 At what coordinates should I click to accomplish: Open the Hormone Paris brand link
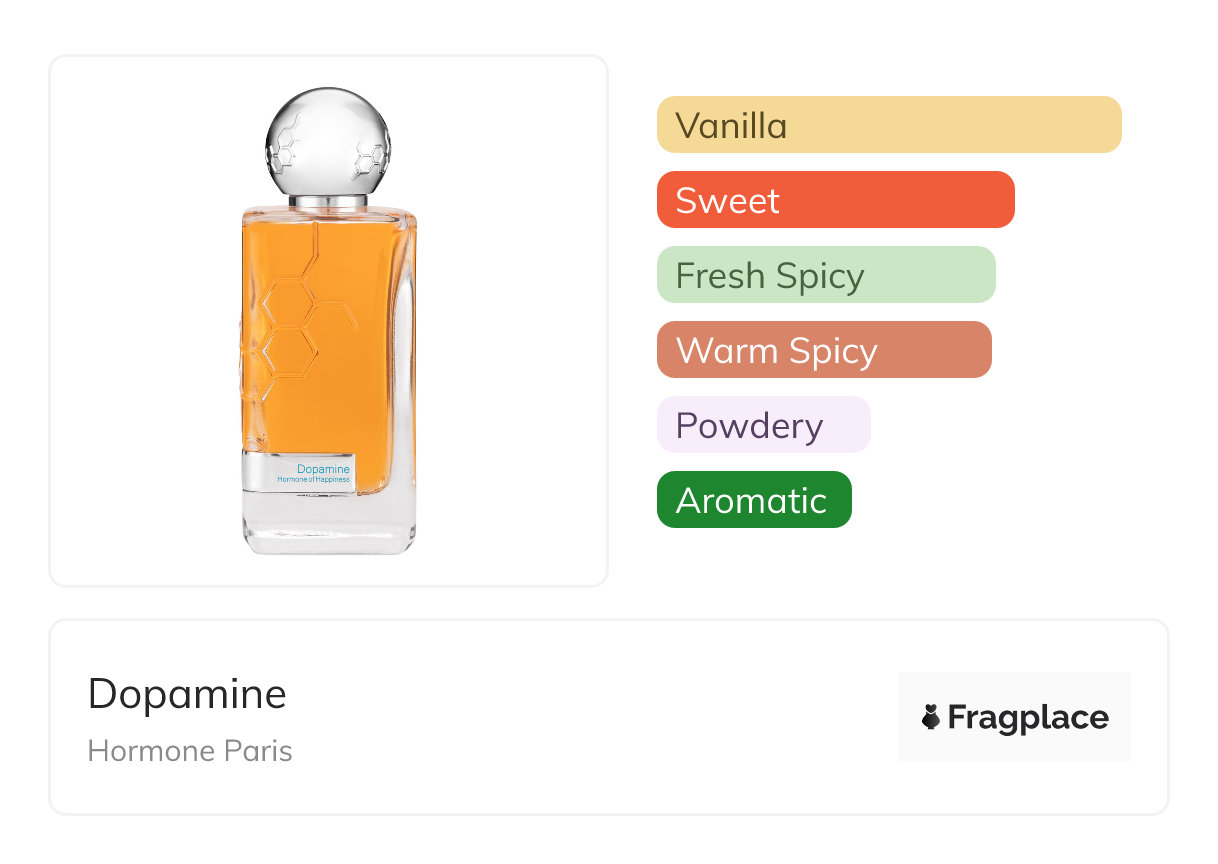tap(190, 751)
